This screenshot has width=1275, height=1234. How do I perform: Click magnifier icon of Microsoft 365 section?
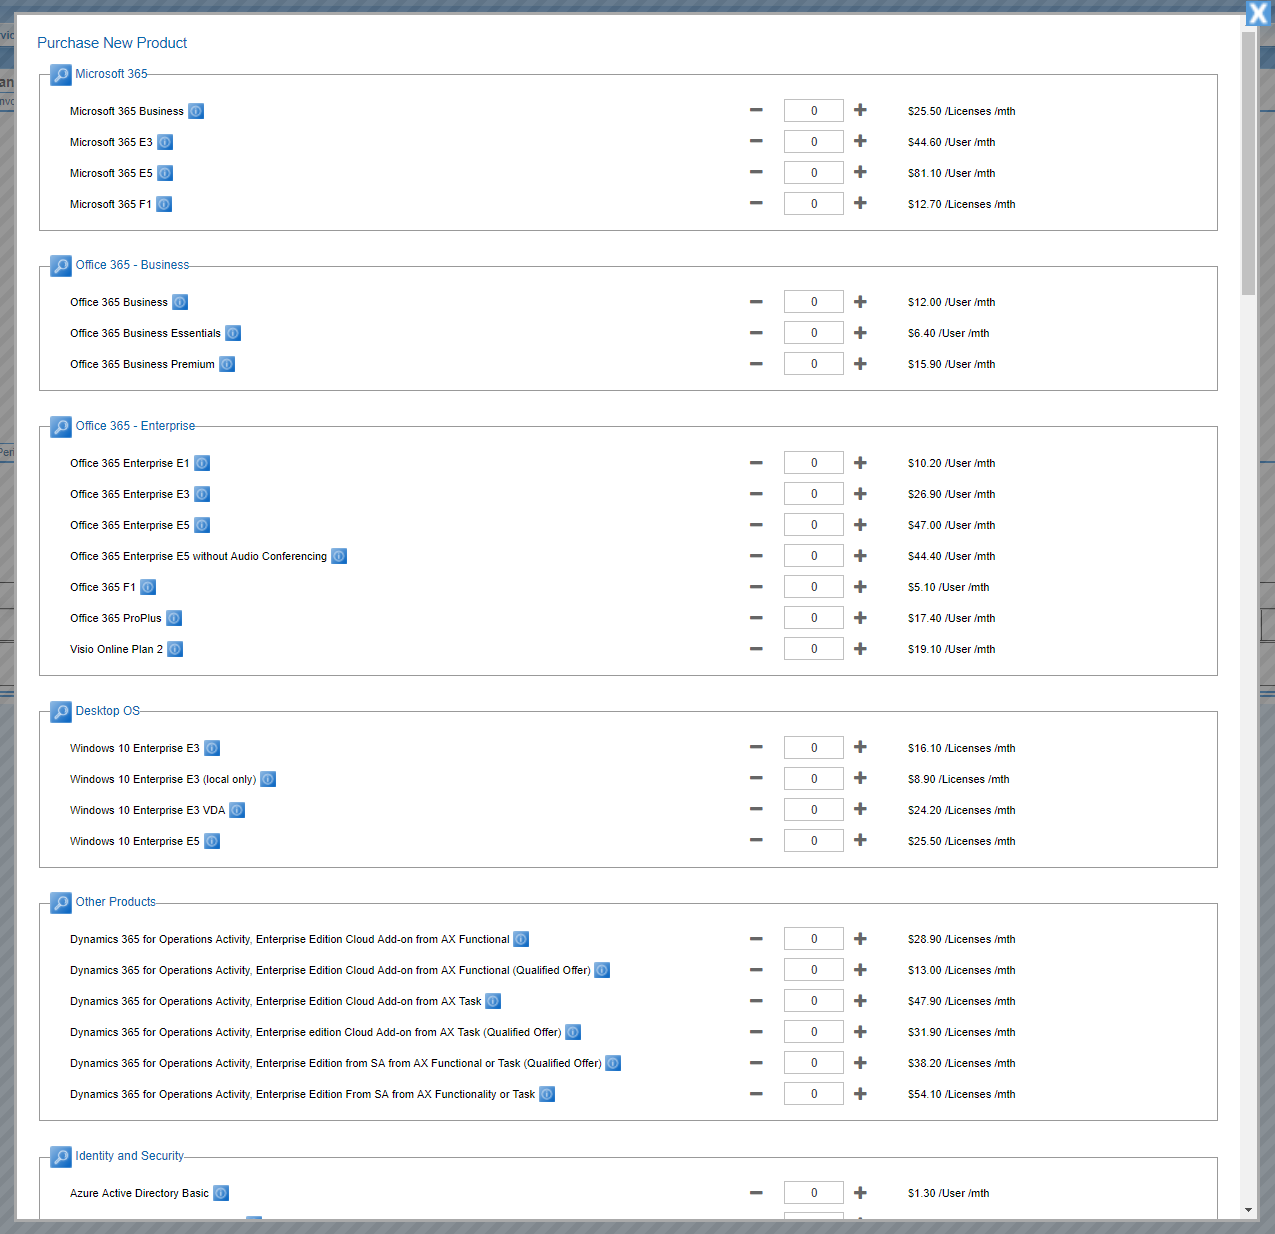coord(61,75)
